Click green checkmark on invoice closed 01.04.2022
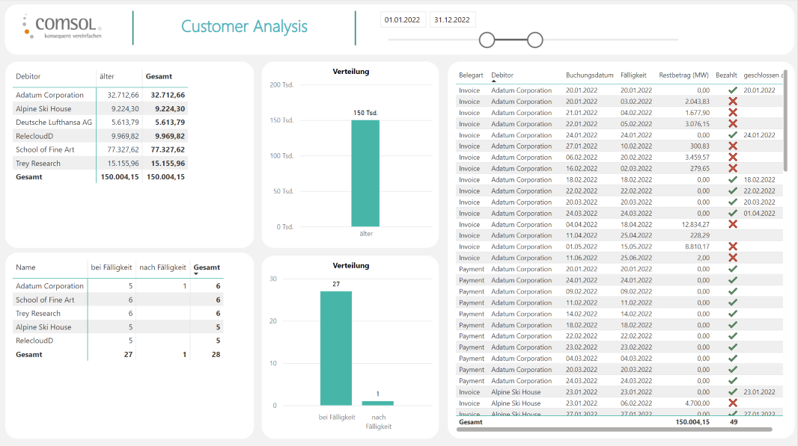The width and height of the screenshot is (798, 446). tap(733, 213)
